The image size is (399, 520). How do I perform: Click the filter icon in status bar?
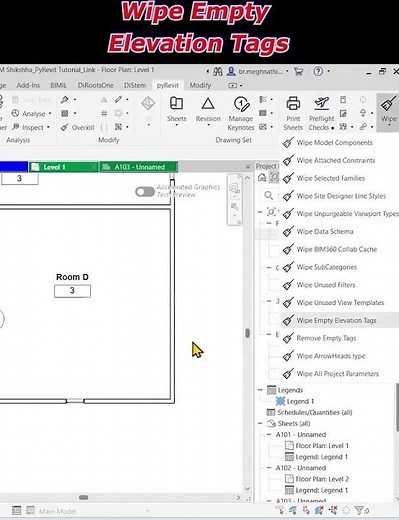[x=359, y=510]
